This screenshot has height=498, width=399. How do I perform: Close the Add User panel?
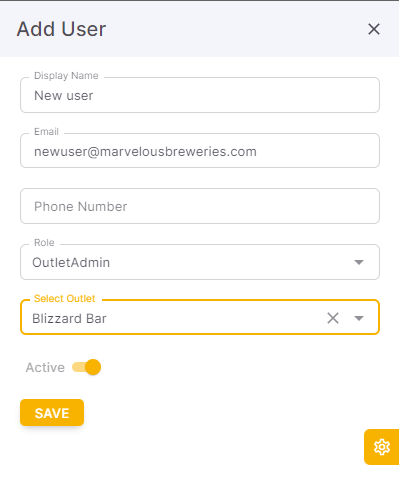[x=374, y=29]
